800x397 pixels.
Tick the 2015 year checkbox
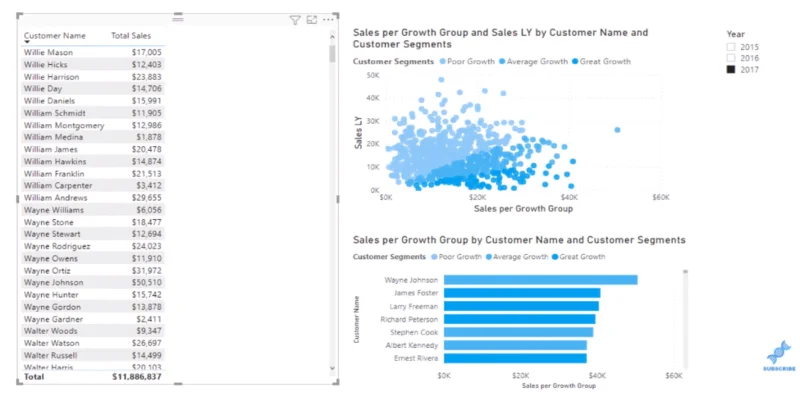pyautogui.click(x=731, y=47)
